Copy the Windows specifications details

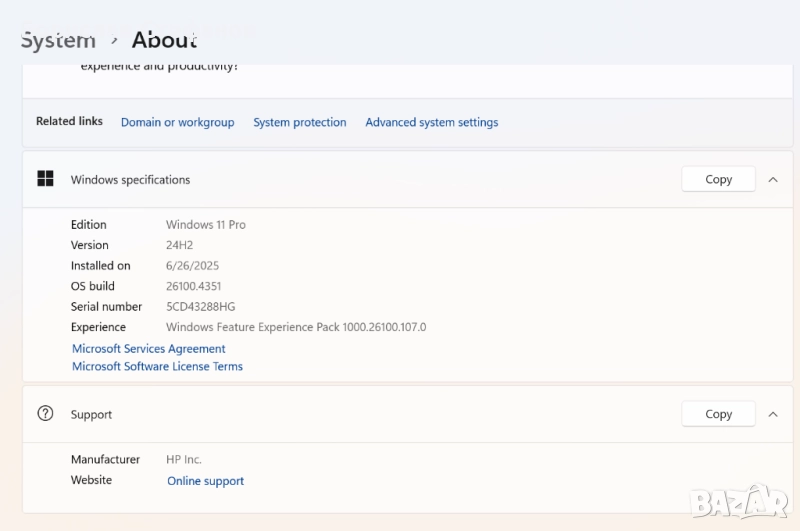tap(718, 180)
